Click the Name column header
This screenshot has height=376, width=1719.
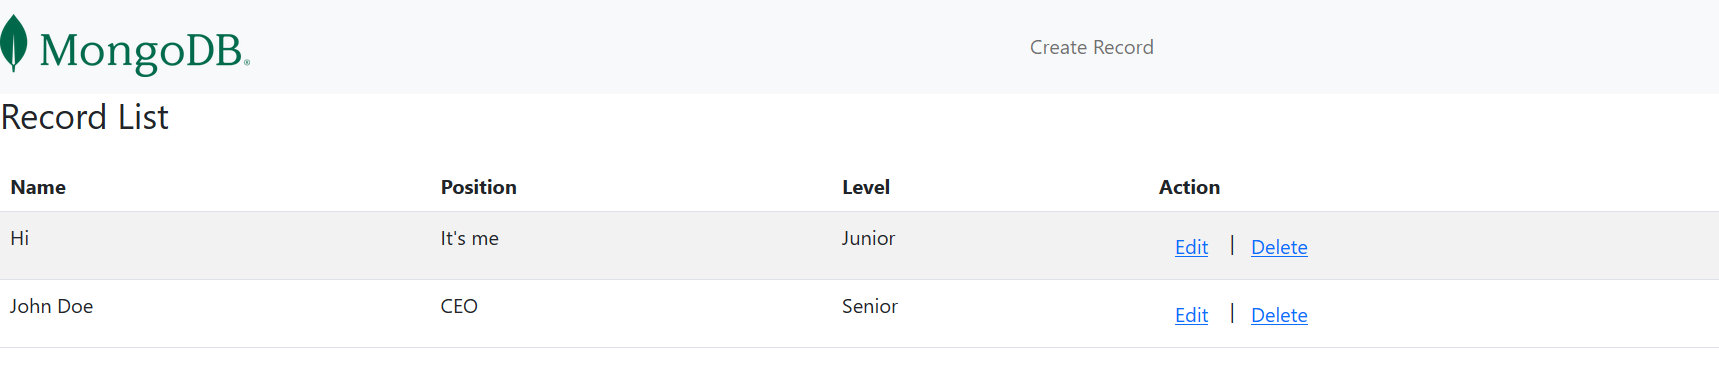tap(38, 187)
